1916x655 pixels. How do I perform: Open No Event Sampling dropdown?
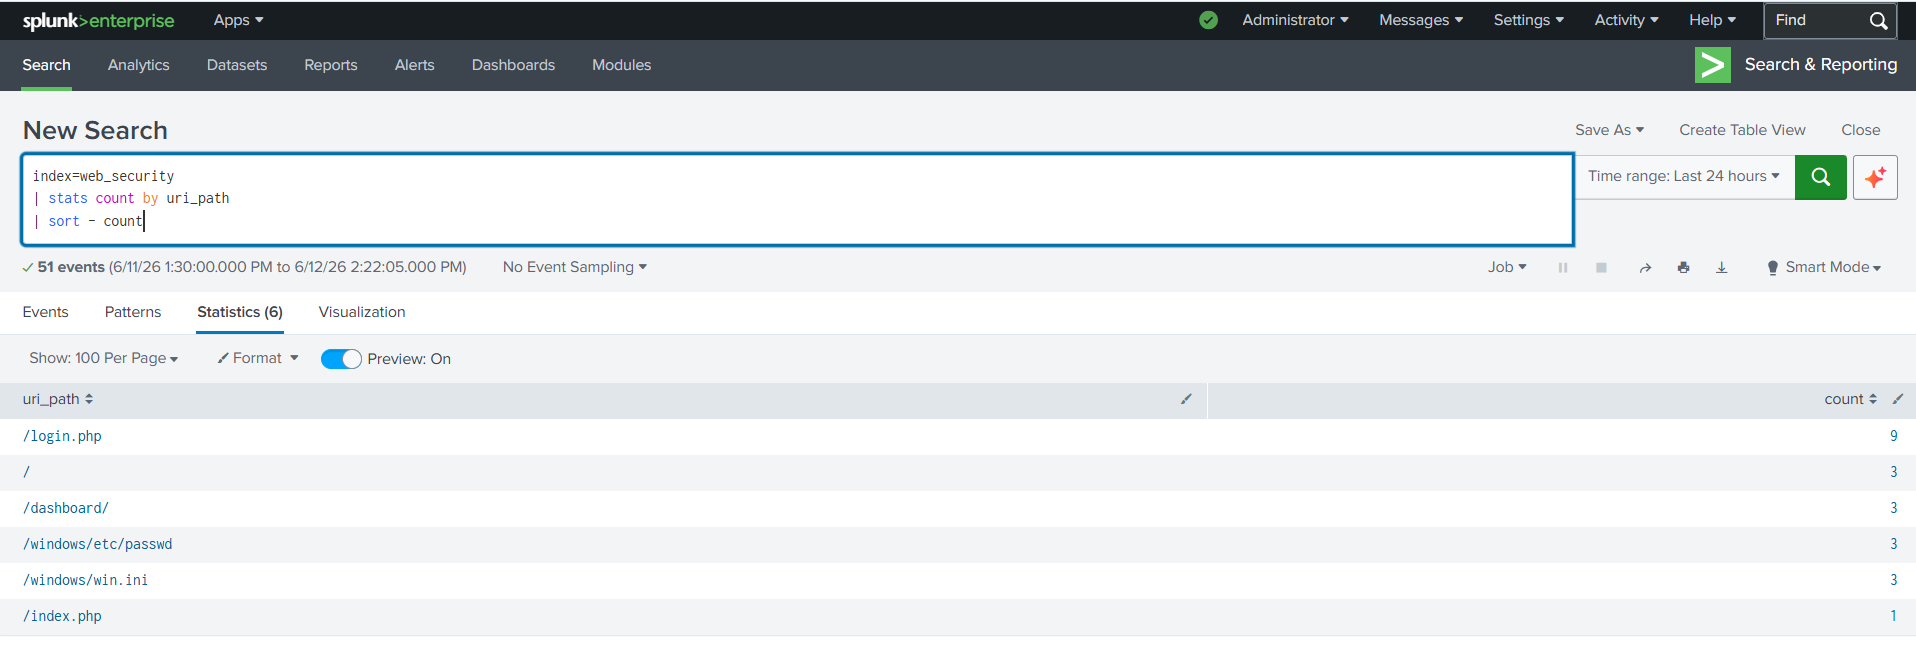pyautogui.click(x=575, y=267)
